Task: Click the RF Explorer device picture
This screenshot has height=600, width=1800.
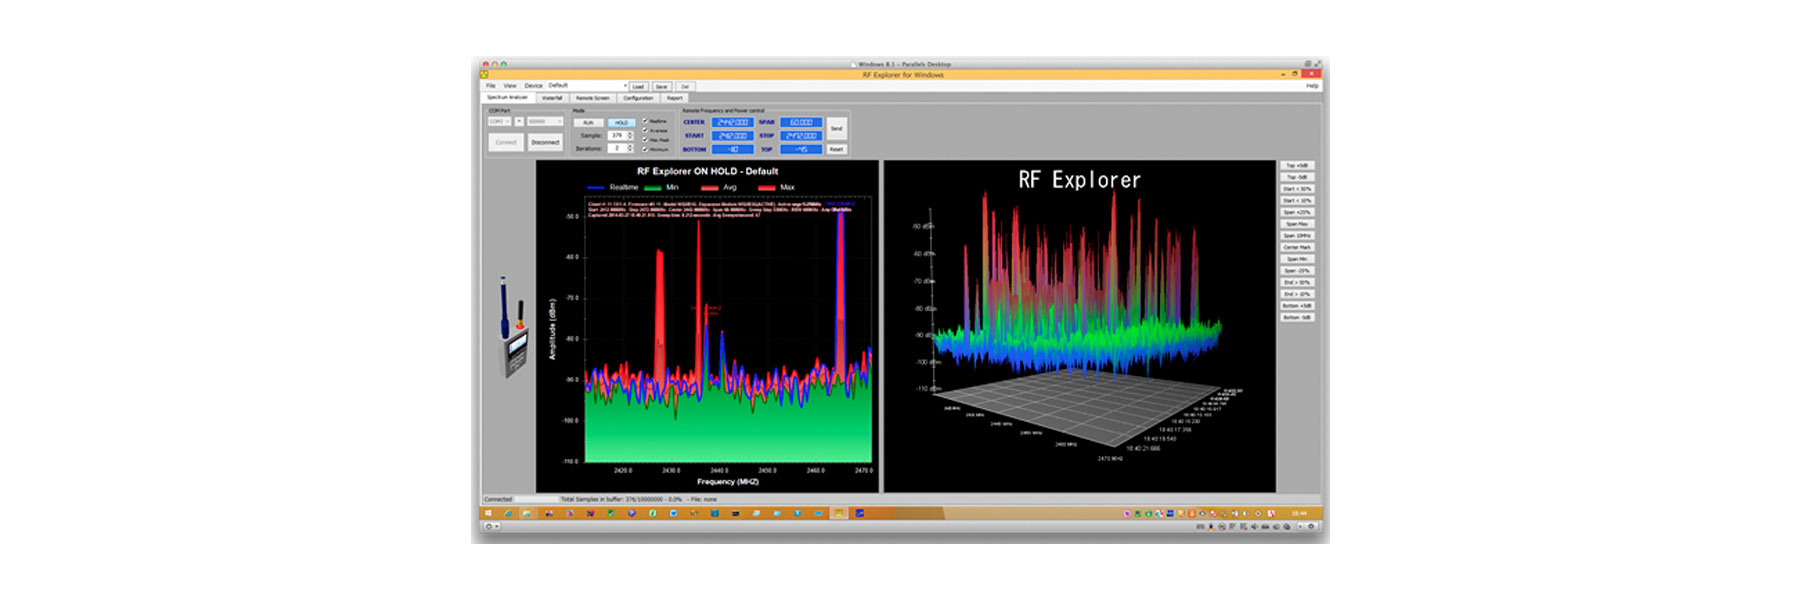Action: click(x=514, y=327)
